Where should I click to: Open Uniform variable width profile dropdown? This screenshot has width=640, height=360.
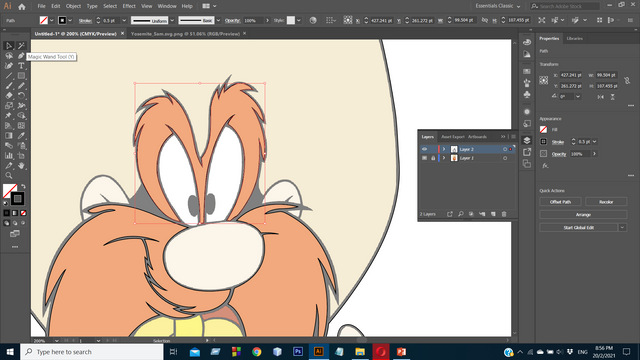(172, 20)
